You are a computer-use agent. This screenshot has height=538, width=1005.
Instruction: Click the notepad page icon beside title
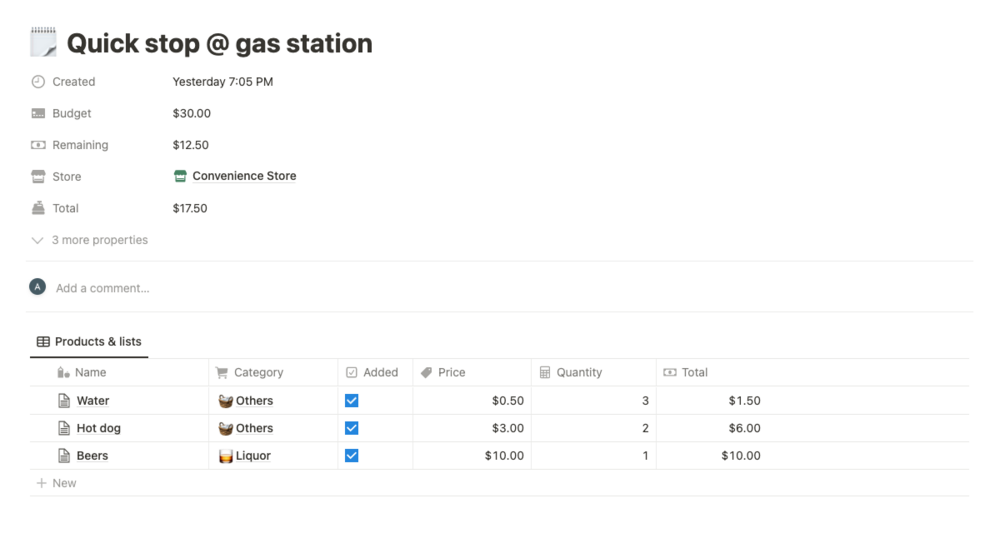[44, 43]
